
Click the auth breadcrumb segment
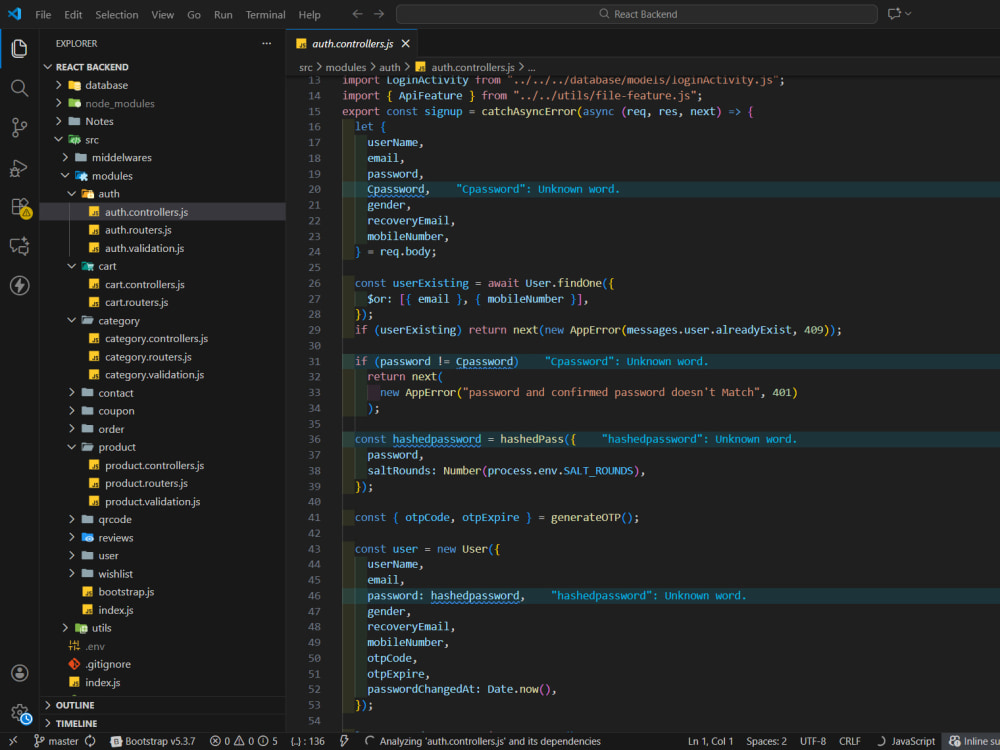pyautogui.click(x=390, y=67)
